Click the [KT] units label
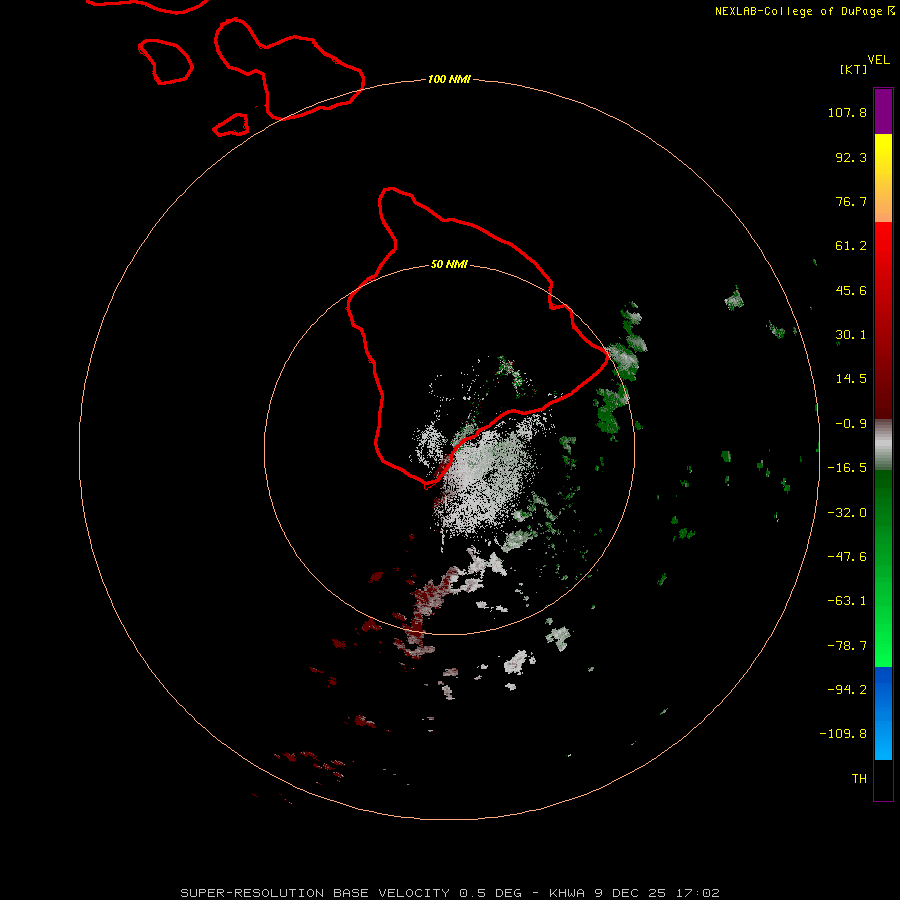 pyautogui.click(x=854, y=69)
